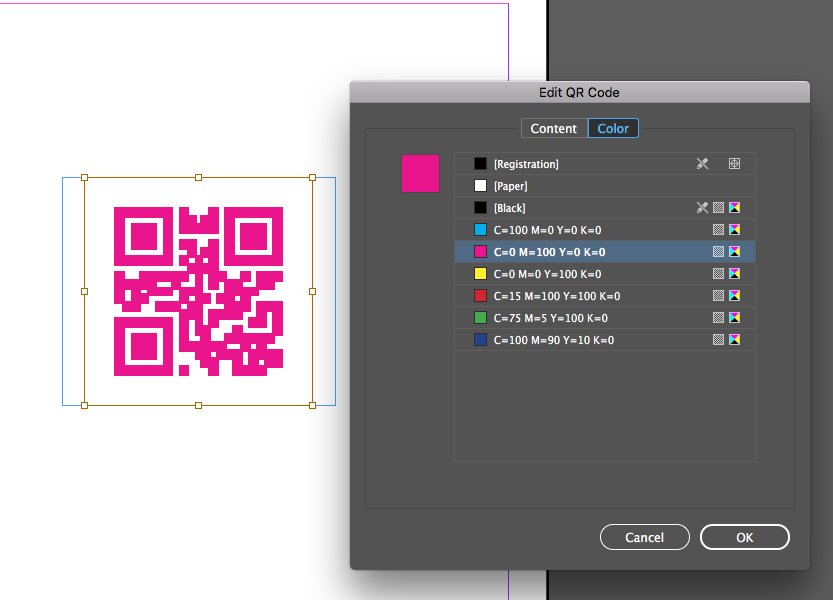Click the yellow color chip
The height and width of the screenshot is (600, 833).
tap(480, 274)
